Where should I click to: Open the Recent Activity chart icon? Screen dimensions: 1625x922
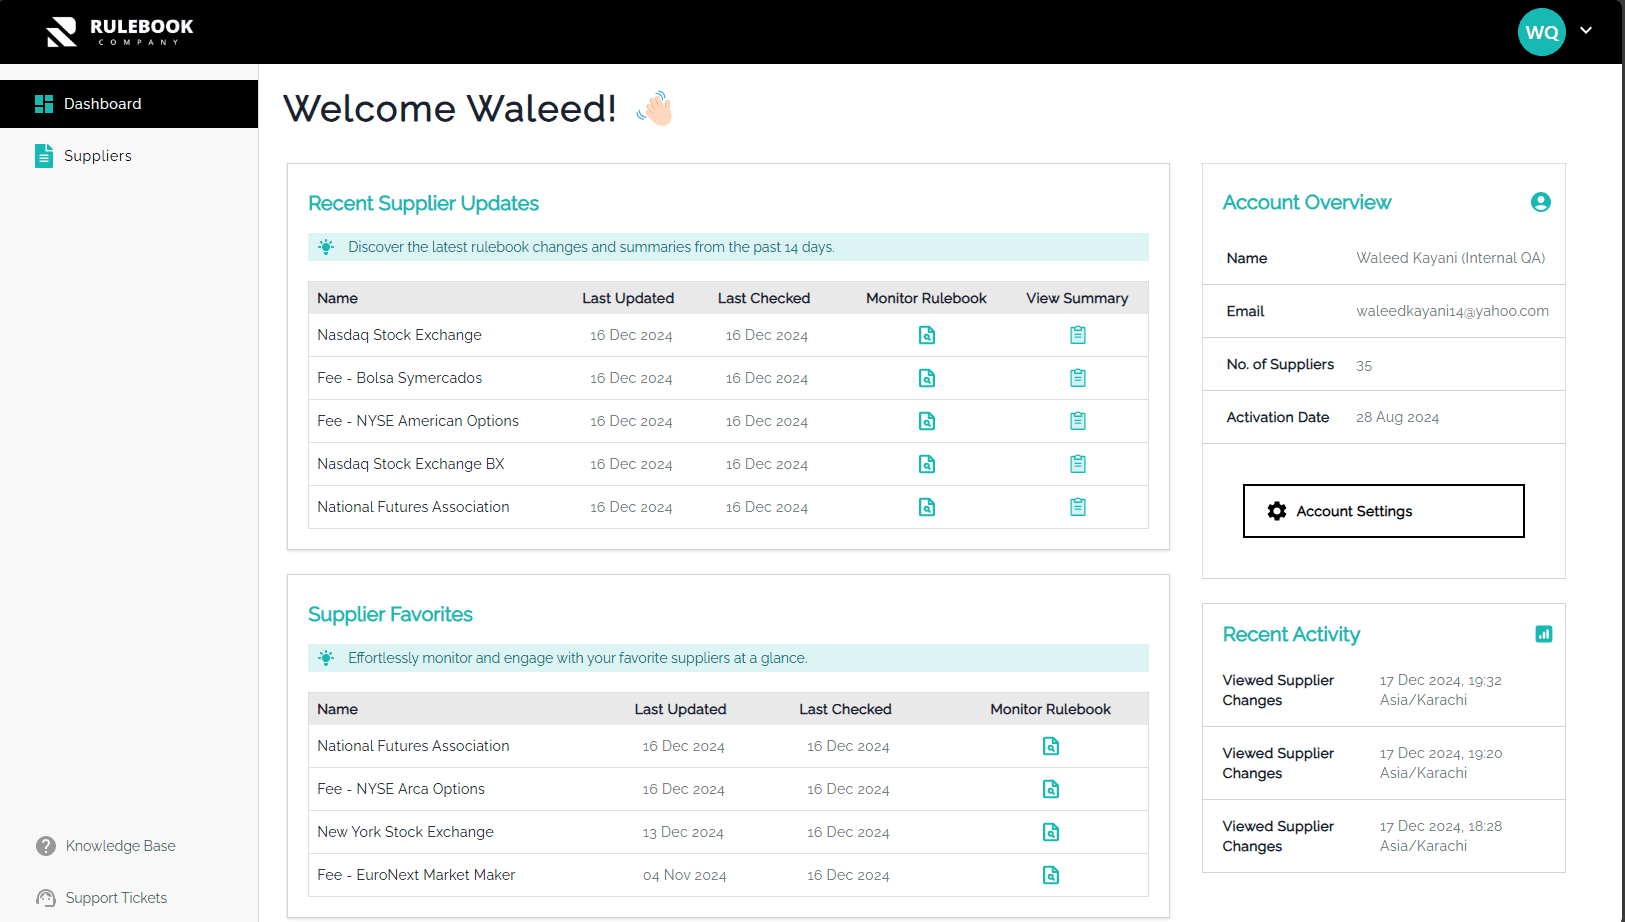click(1543, 634)
